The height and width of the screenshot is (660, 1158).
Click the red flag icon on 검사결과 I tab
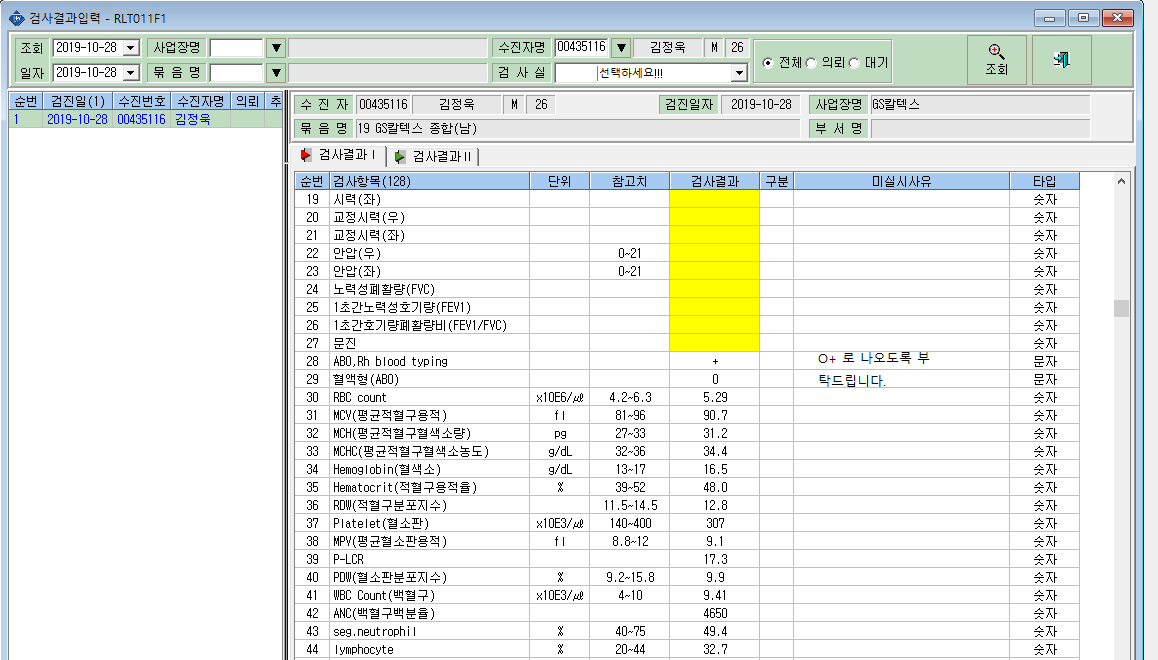306,155
